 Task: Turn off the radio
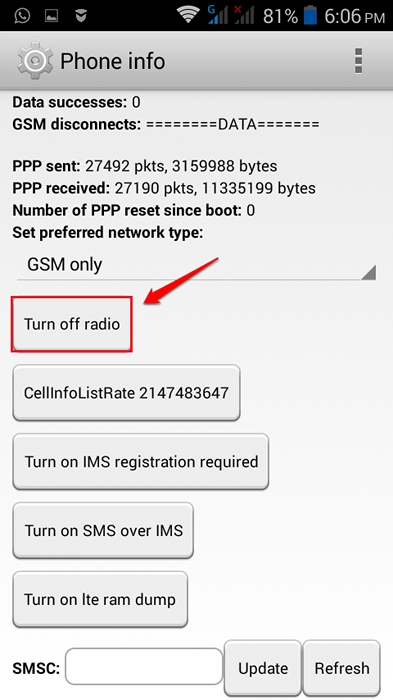click(72, 324)
